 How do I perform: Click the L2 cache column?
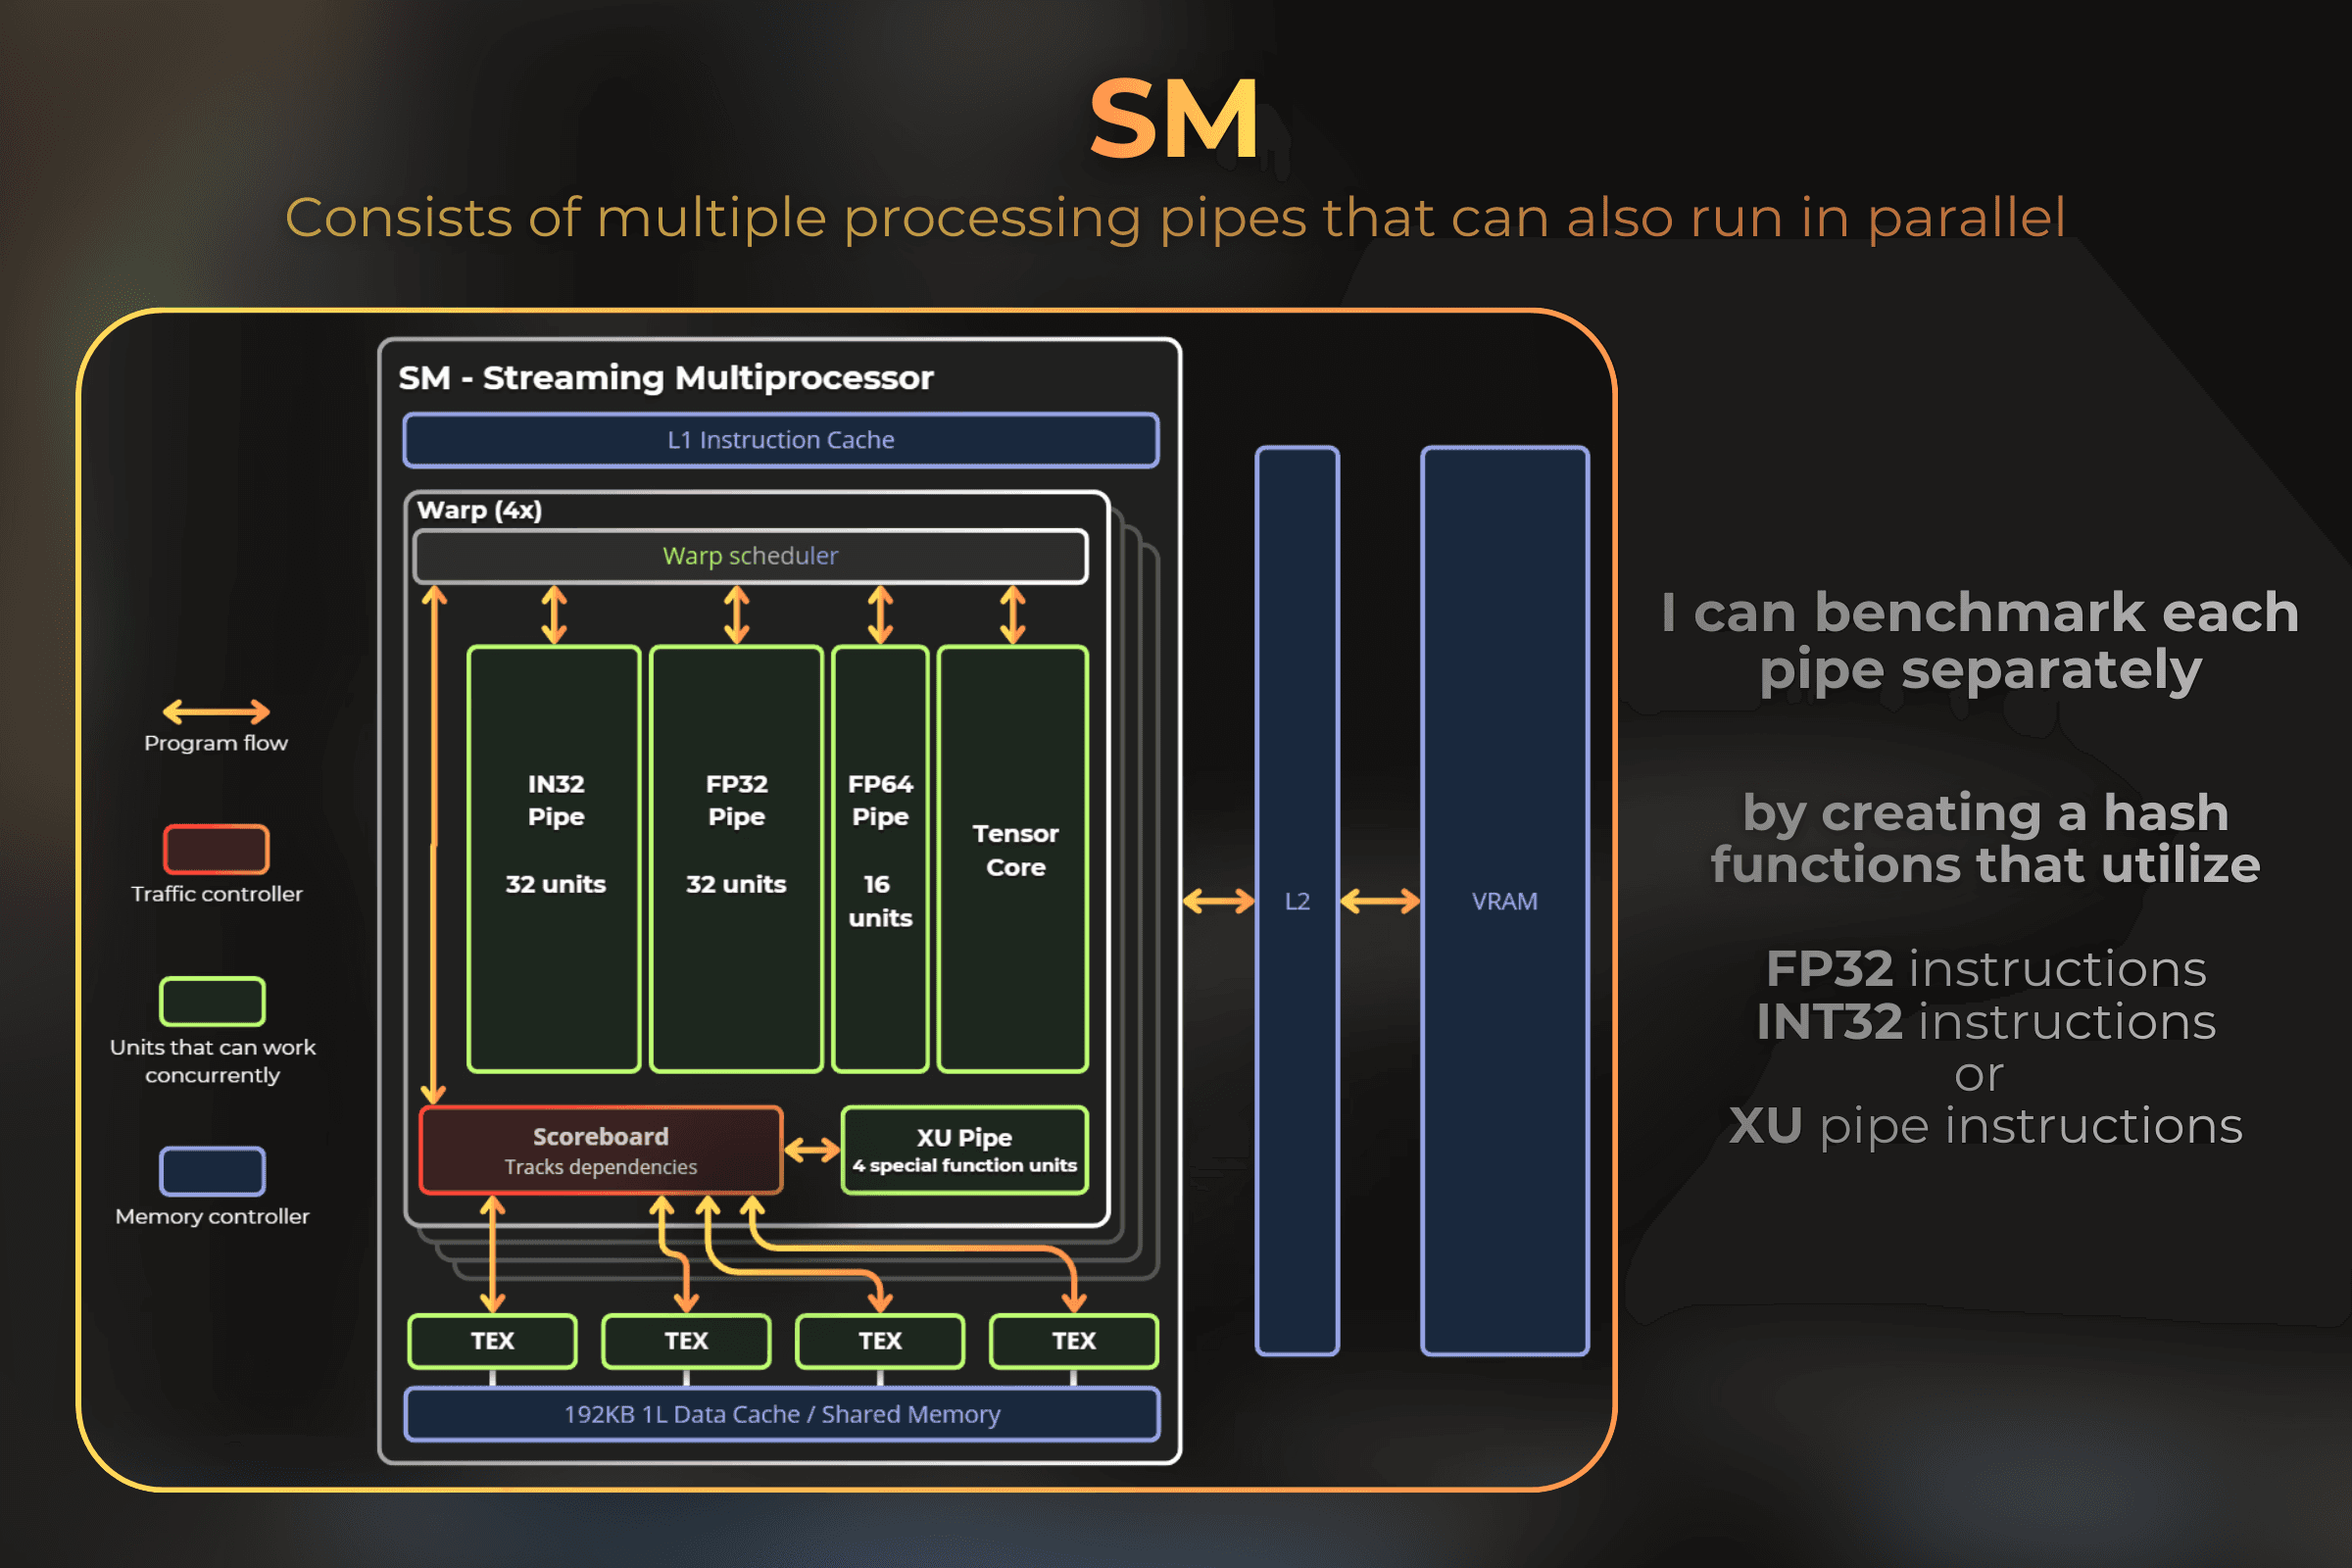(1297, 900)
